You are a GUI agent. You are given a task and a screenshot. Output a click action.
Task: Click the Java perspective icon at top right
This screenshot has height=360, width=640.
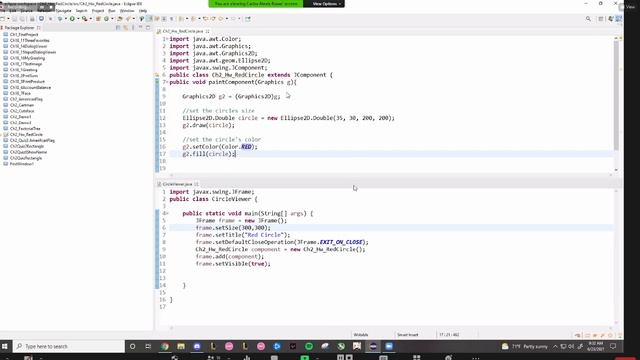click(619, 19)
